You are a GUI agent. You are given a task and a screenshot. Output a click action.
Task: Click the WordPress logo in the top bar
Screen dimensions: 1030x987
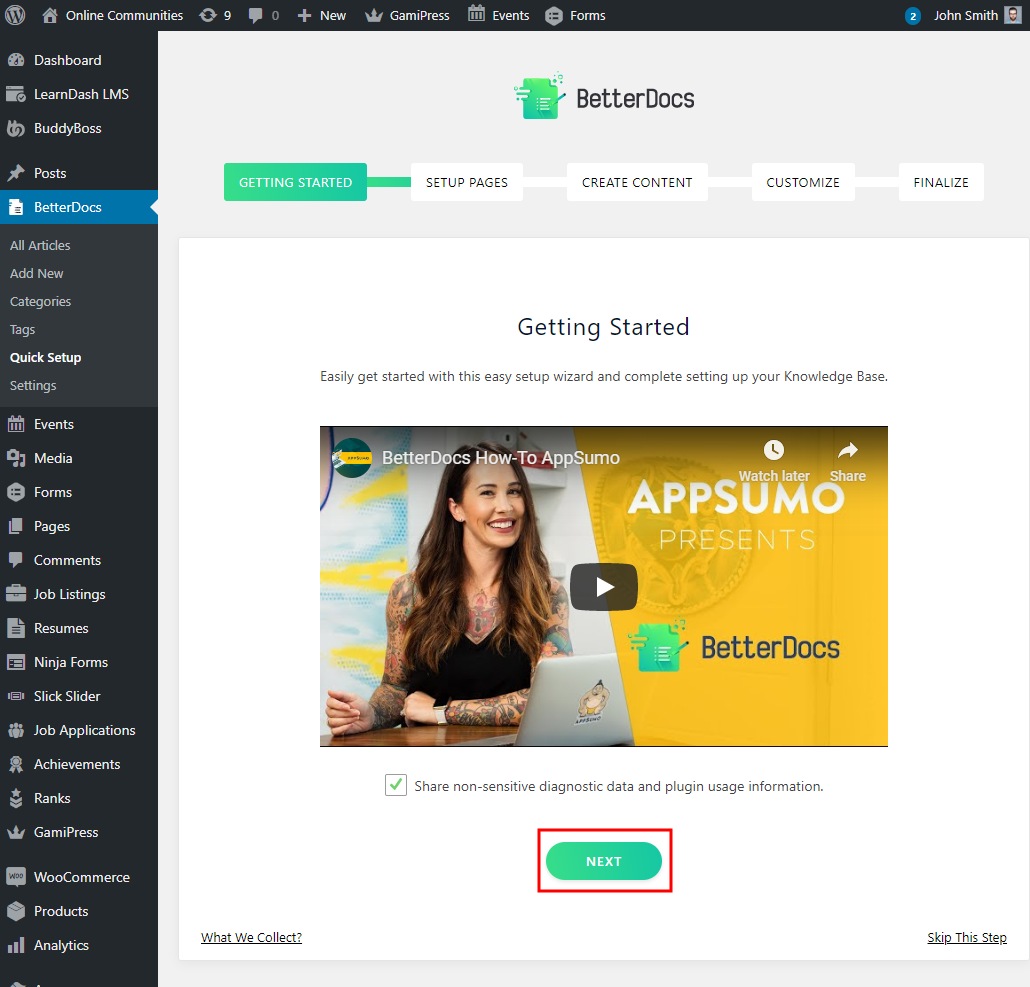click(x=14, y=15)
